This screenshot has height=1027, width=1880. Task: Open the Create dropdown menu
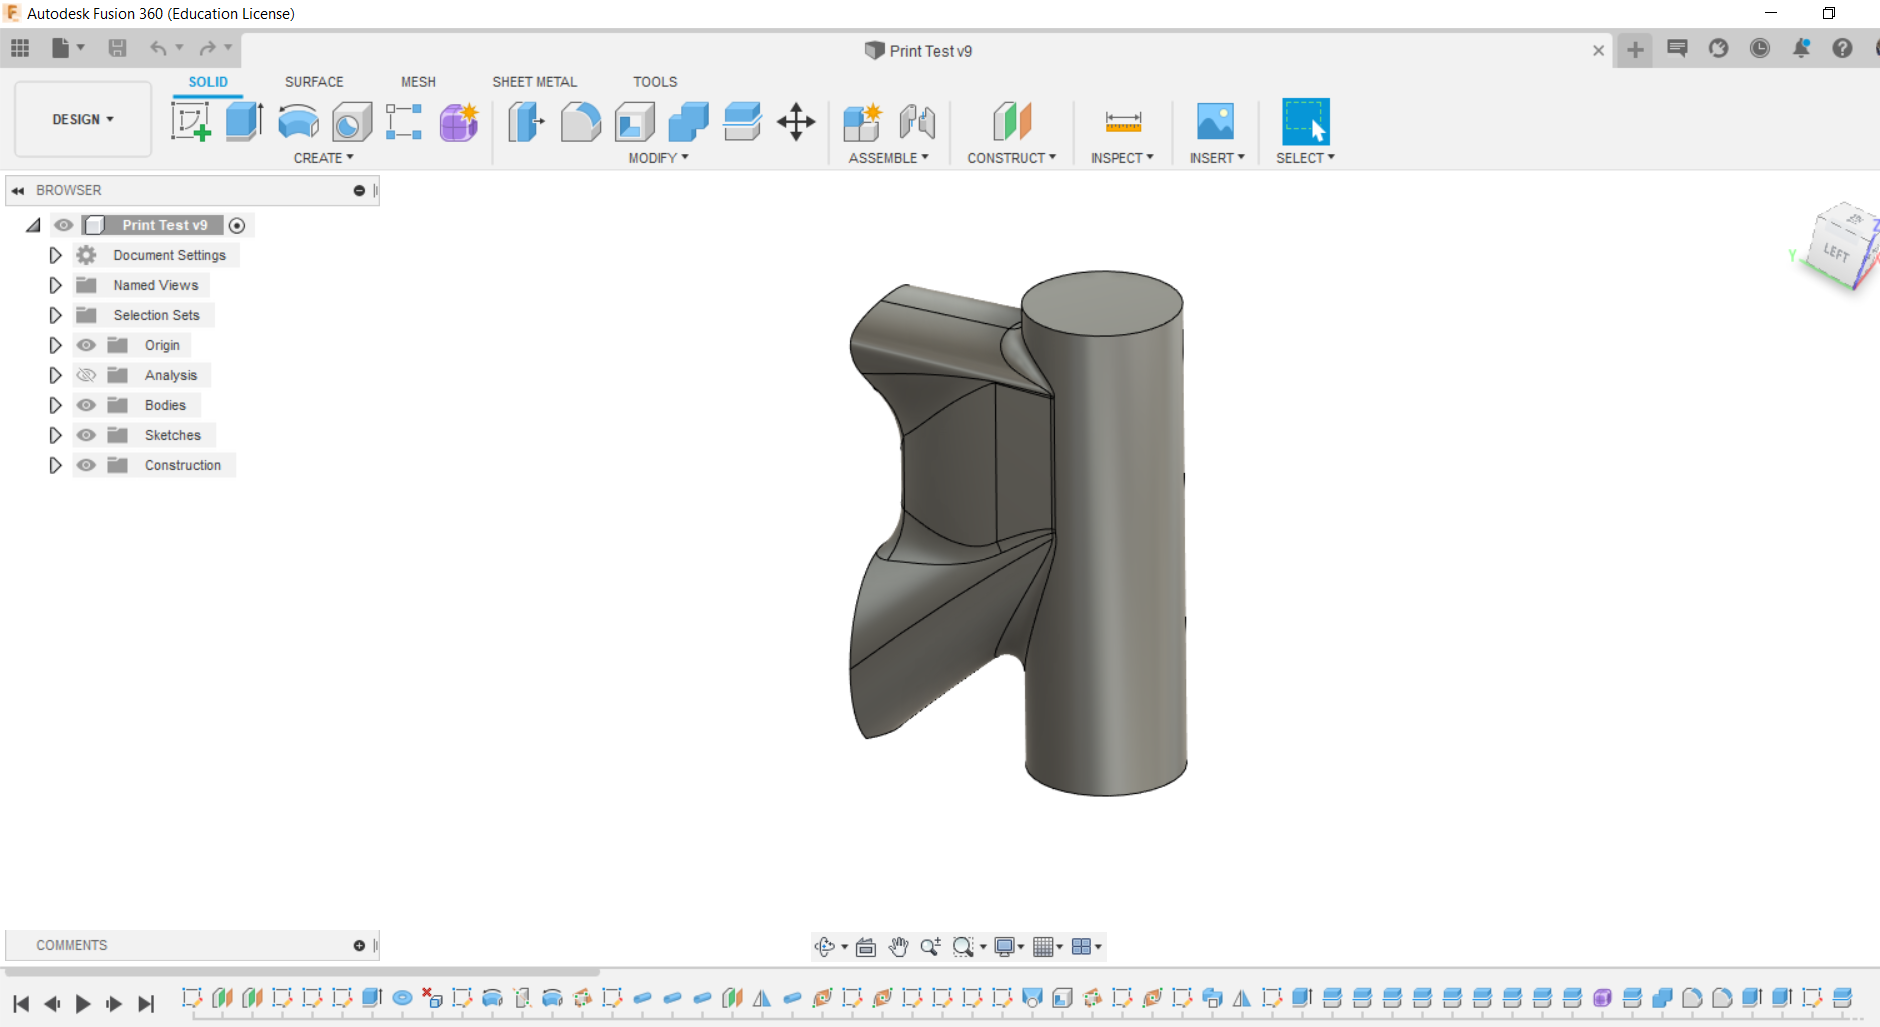(323, 158)
